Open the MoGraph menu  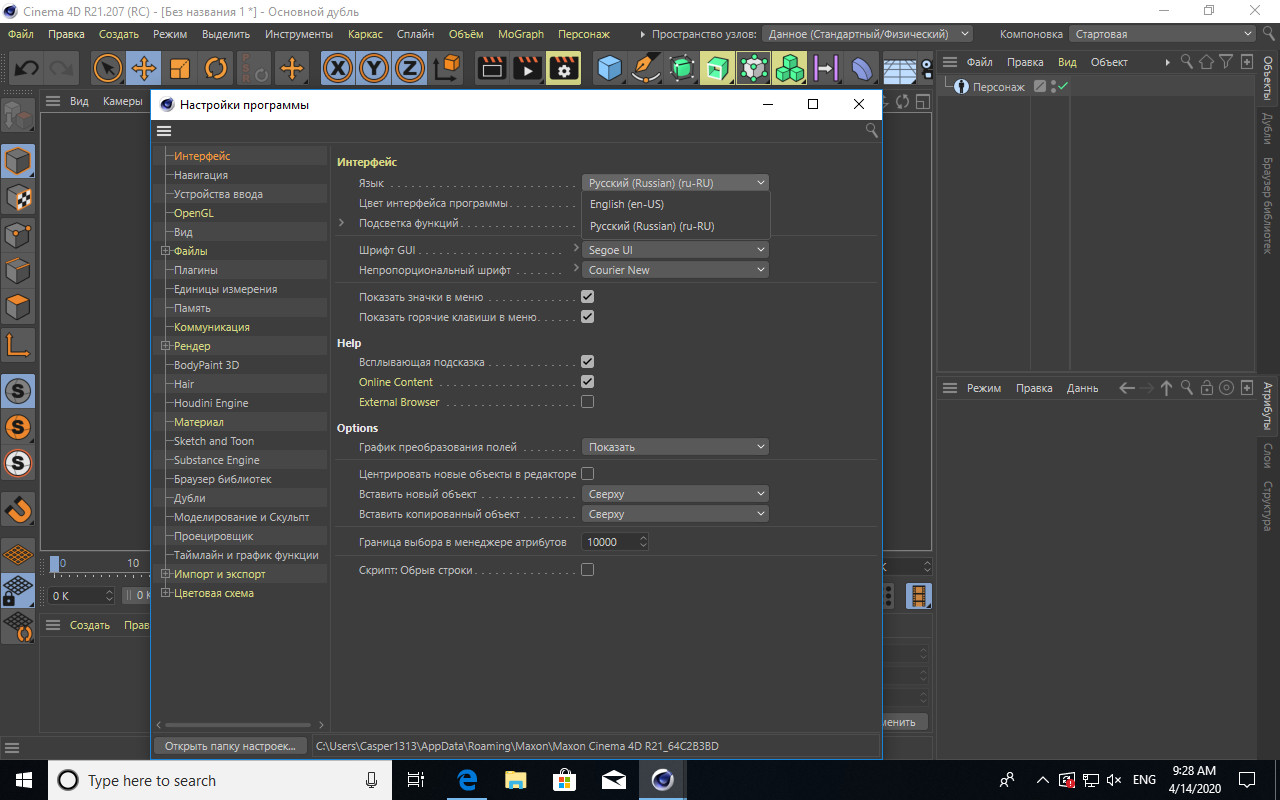[520, 34]
